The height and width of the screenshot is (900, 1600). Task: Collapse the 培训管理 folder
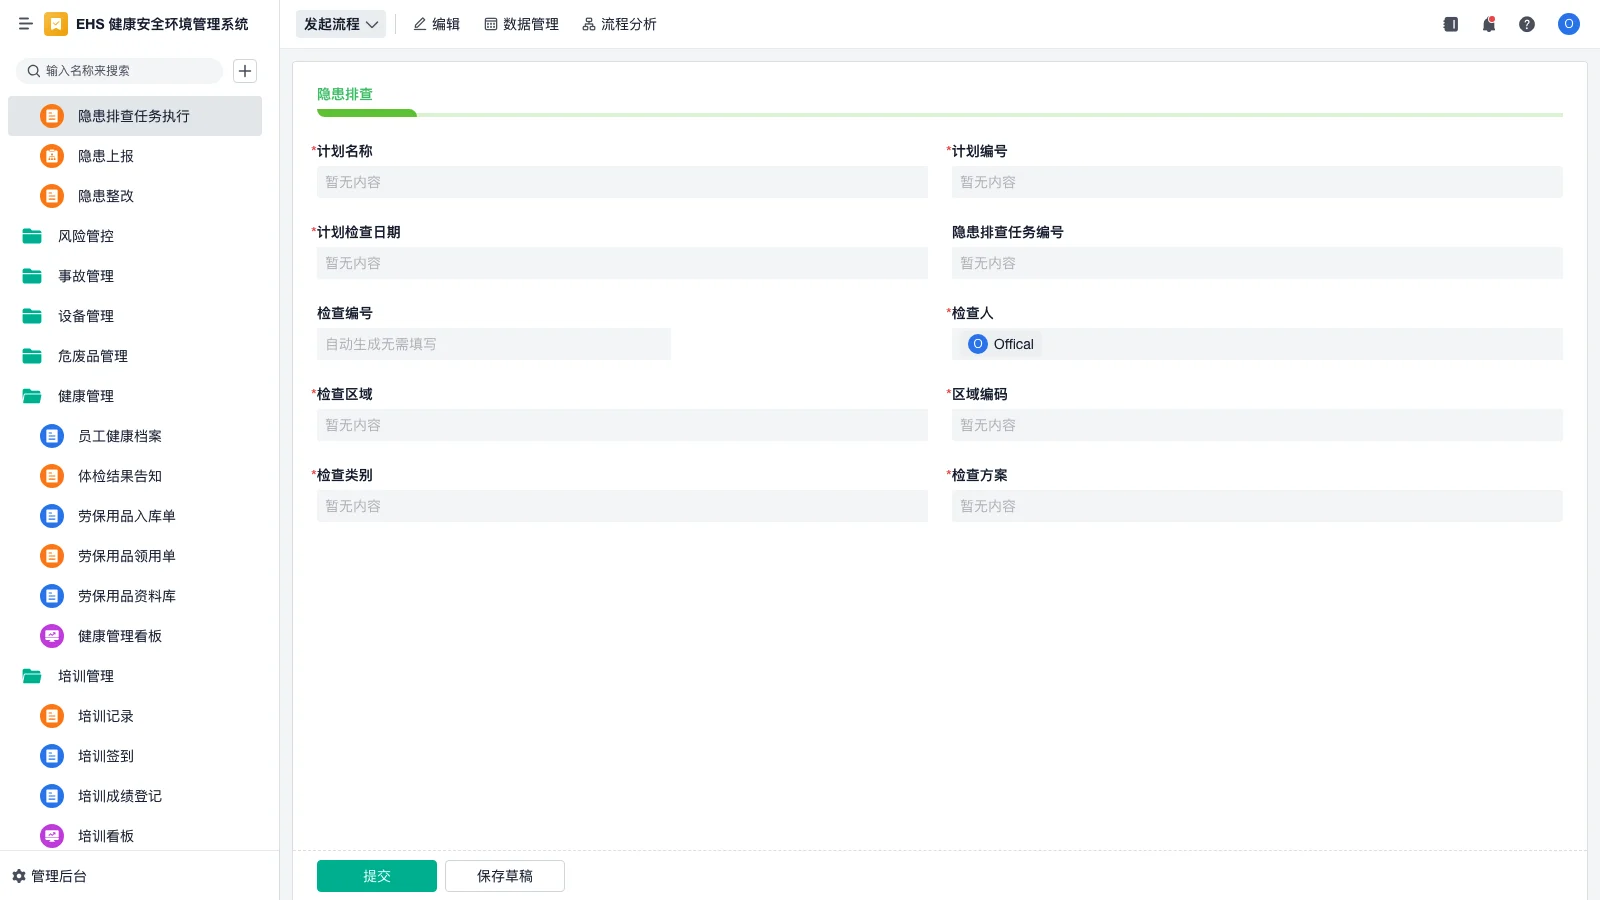coord(85,676)
